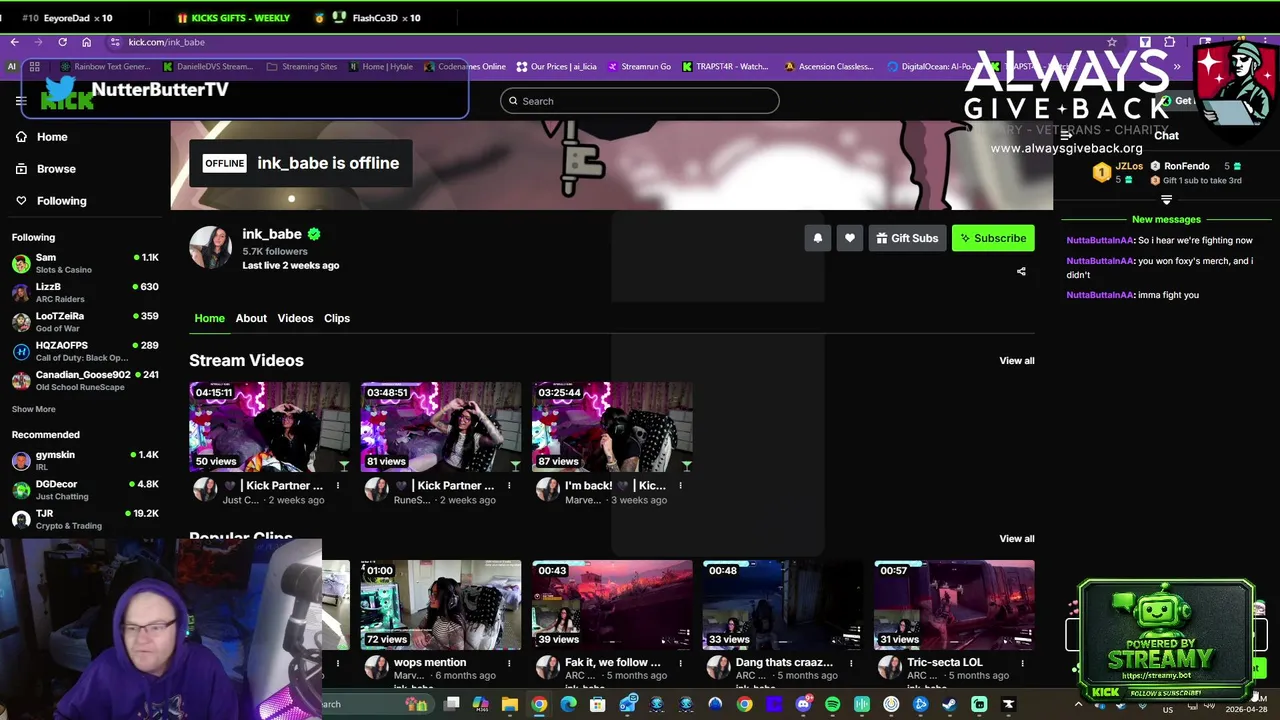
Task: Switch to the Videos tab
Action: (295, 318)
